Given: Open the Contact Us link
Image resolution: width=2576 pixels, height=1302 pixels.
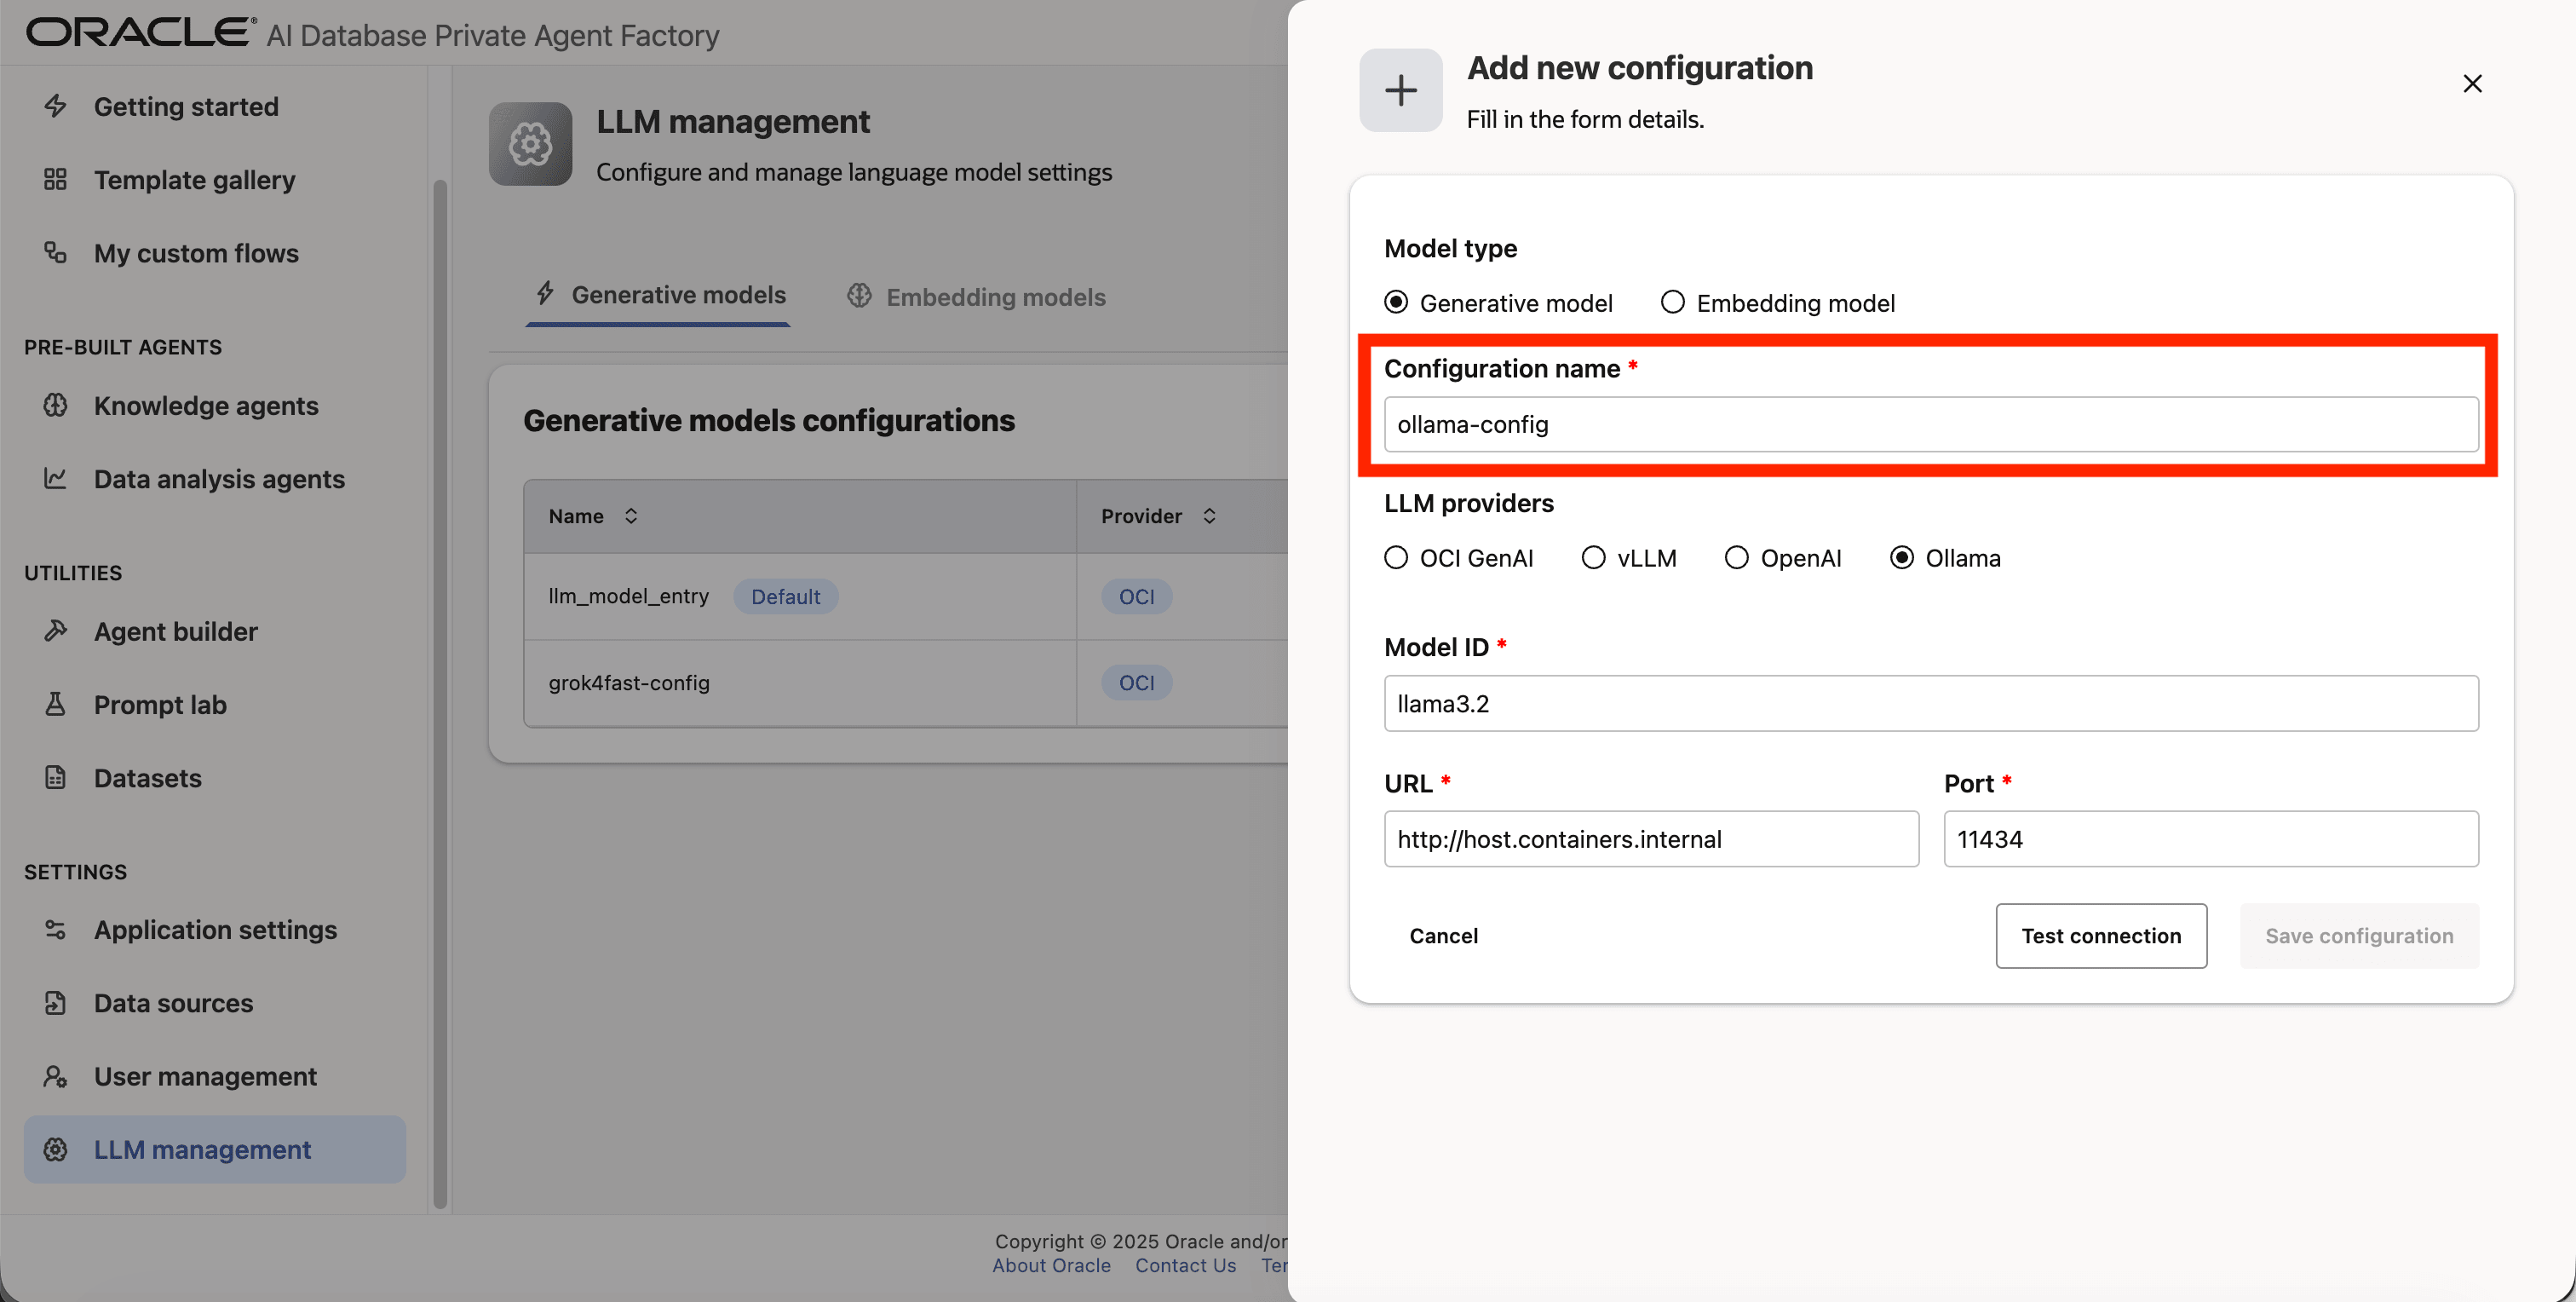Looking at the screenshot, I should [x=1185, y=1265].
